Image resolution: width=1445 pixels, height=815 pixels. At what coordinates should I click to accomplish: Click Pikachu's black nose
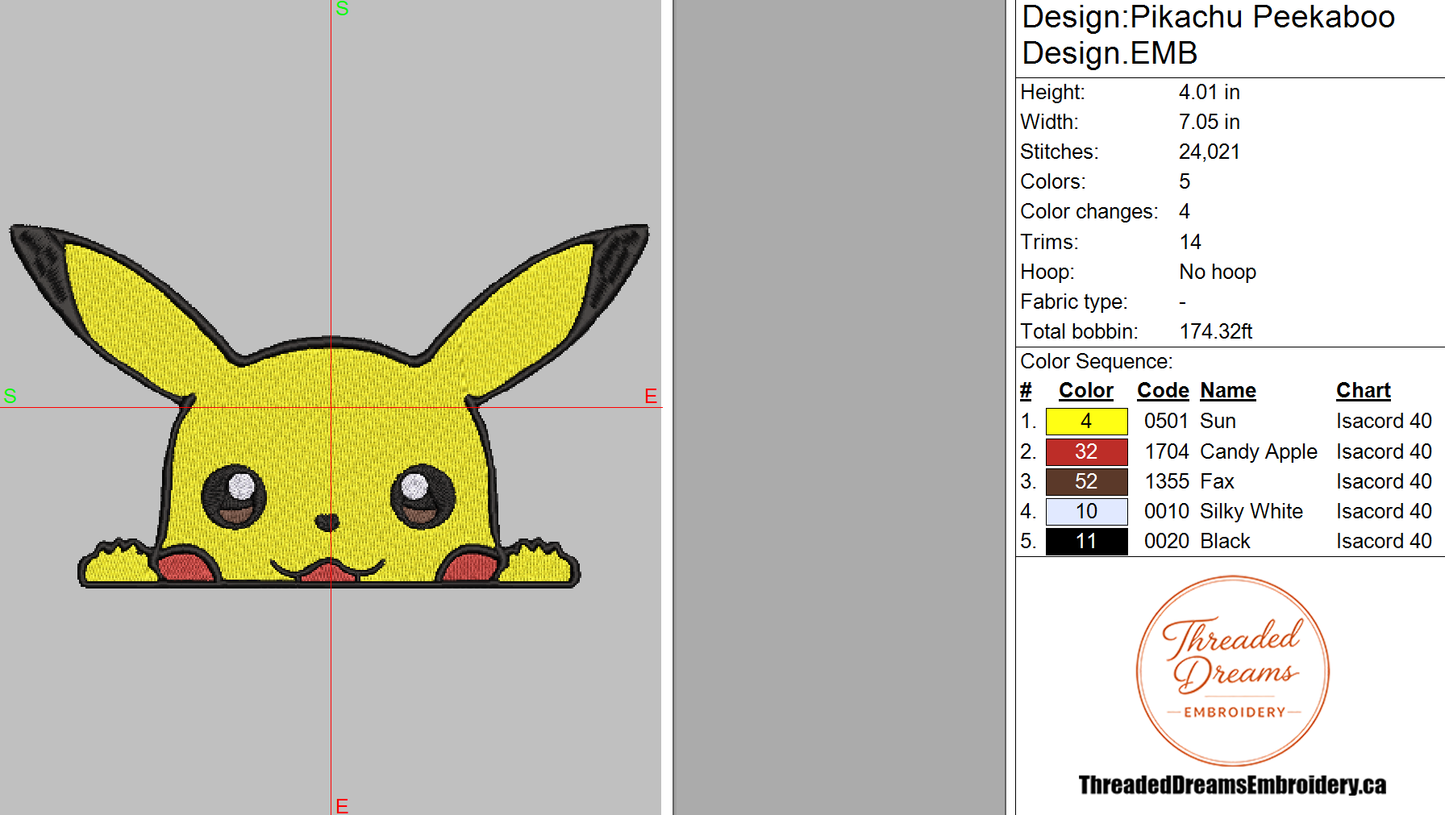coord(327,522)
